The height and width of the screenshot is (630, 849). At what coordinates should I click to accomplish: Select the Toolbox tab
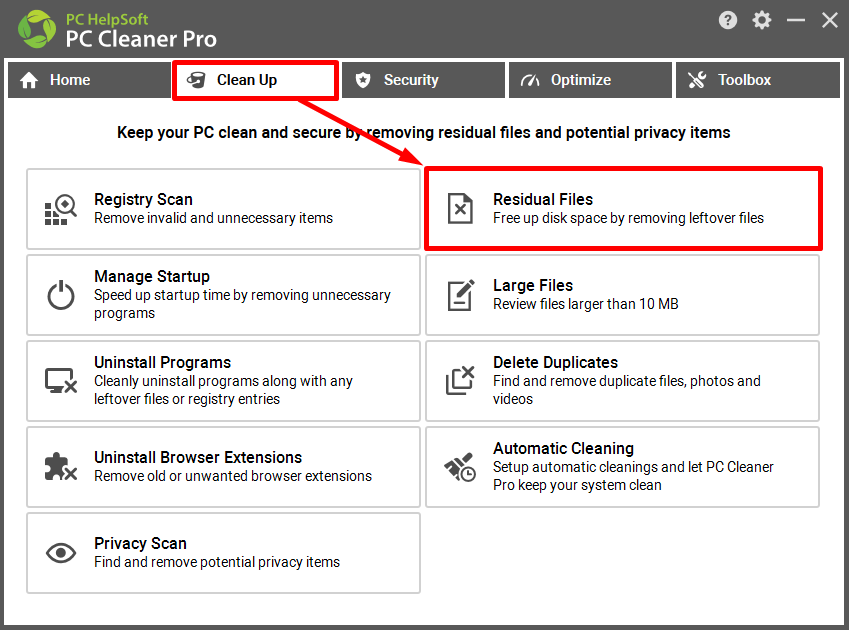[x=757, y=80]
